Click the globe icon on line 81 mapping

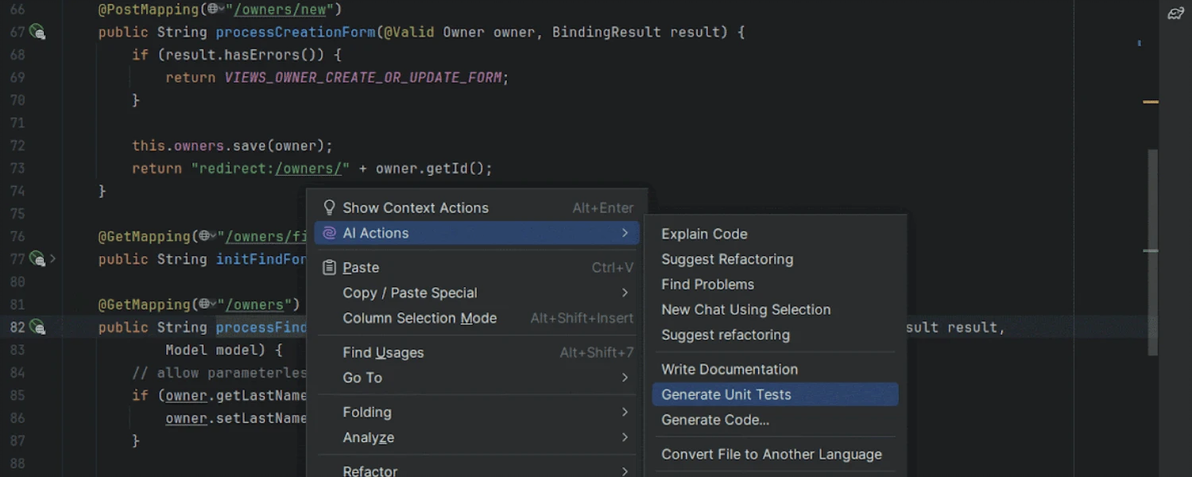[x=211, y=304]
